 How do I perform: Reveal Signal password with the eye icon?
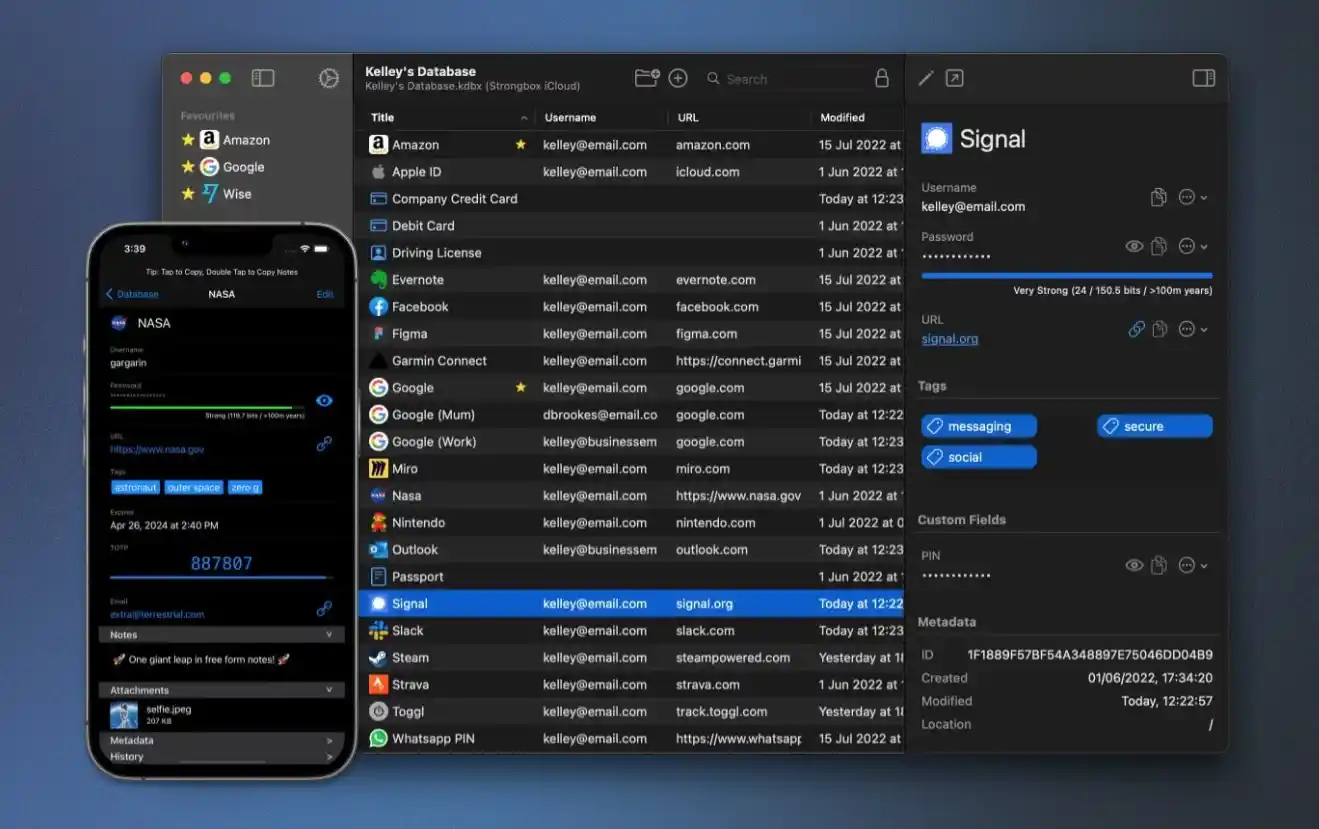pyautogui.click(x=1134, y=246)
